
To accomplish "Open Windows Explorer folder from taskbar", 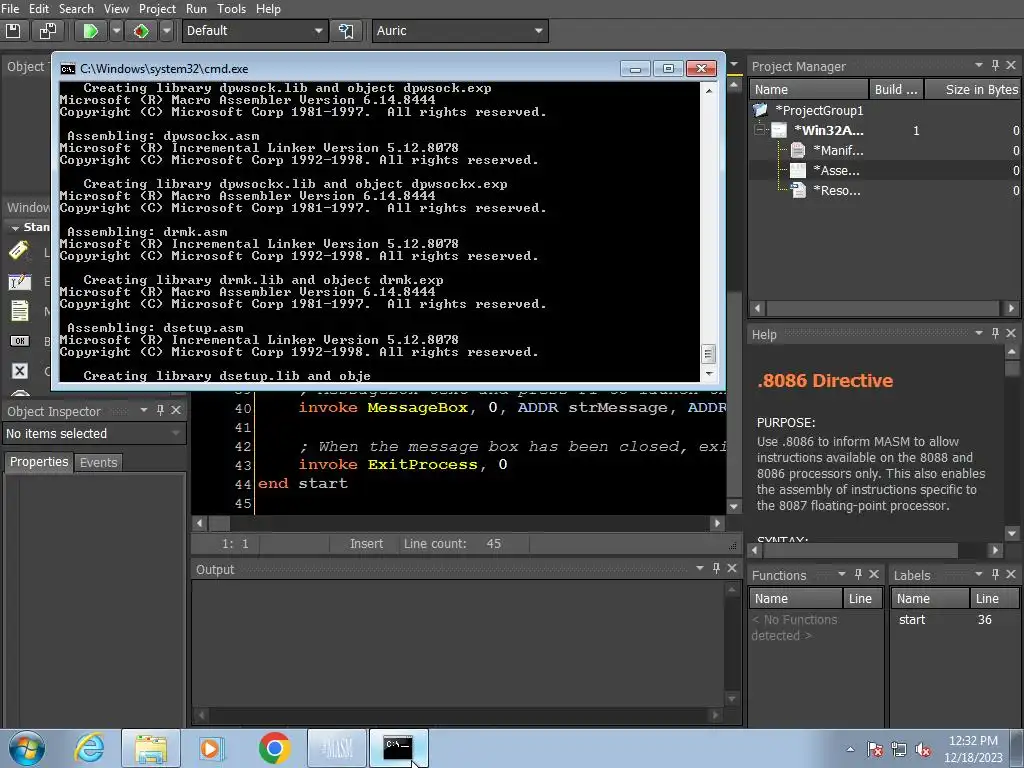I will 151,748.
